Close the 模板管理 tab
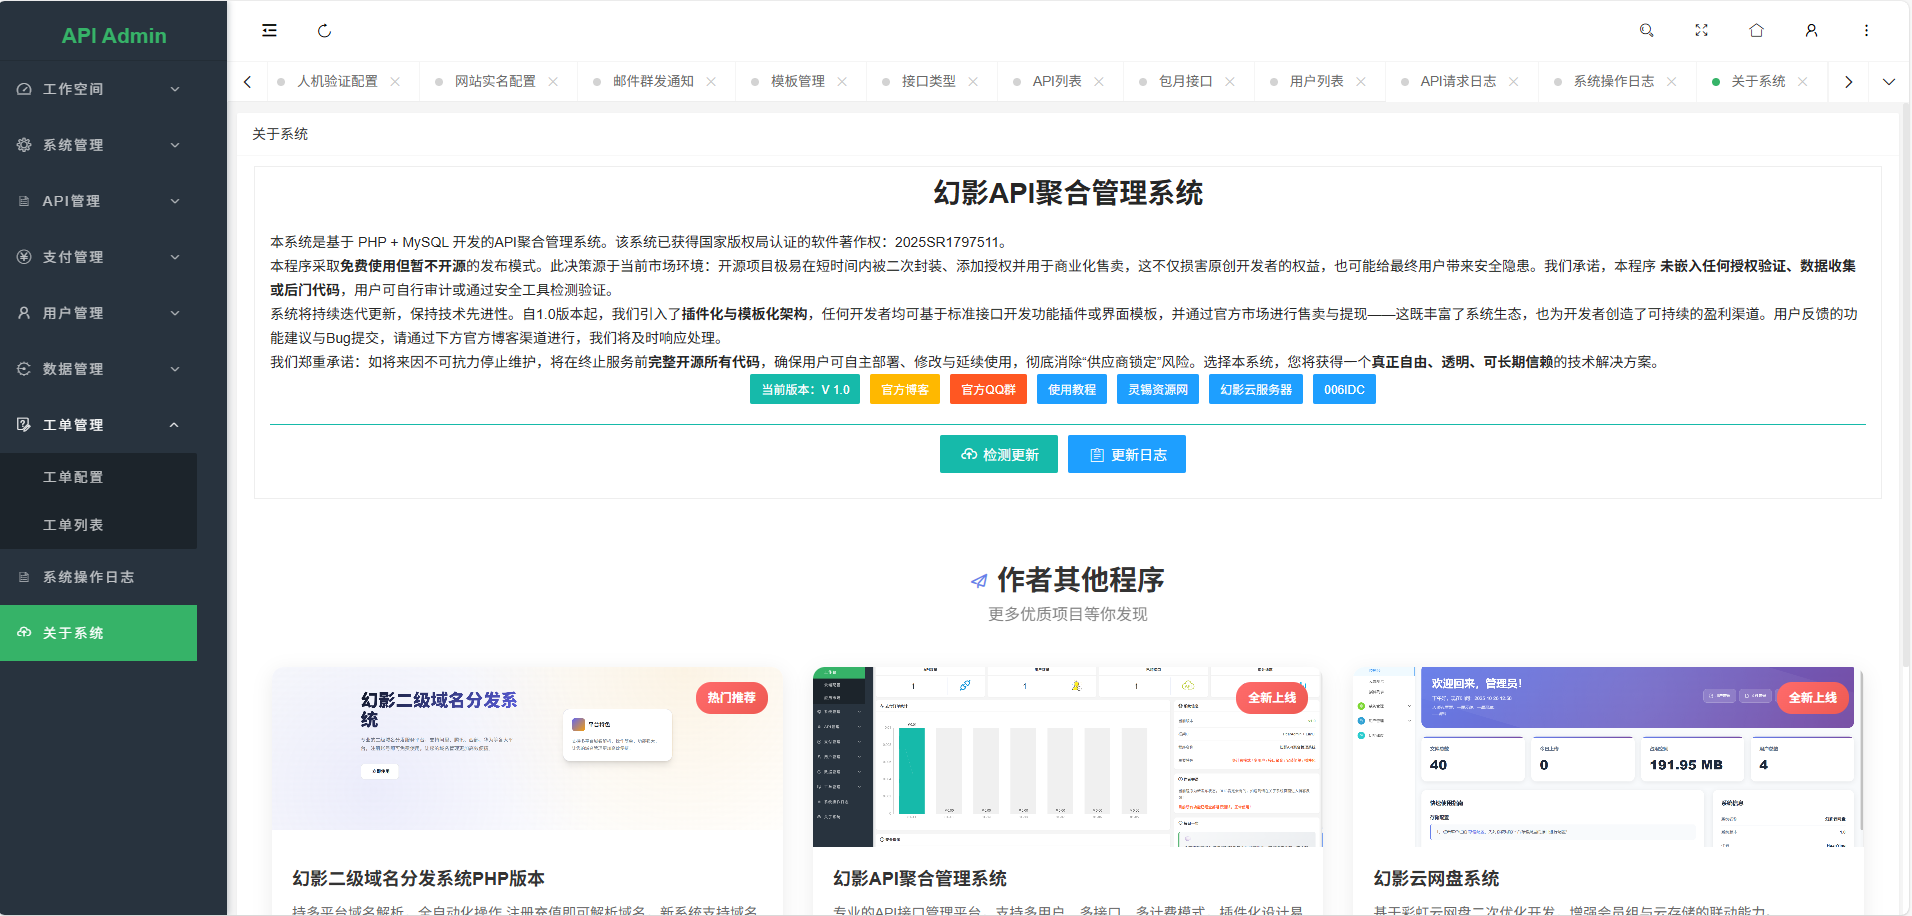The width and height of the screenshot is (1912, 916). tap(843, 81)
